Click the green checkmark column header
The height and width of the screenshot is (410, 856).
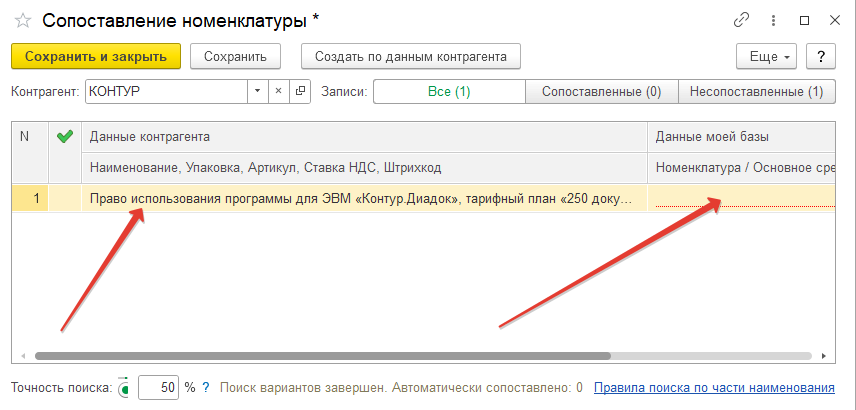(x=65, y=152)
